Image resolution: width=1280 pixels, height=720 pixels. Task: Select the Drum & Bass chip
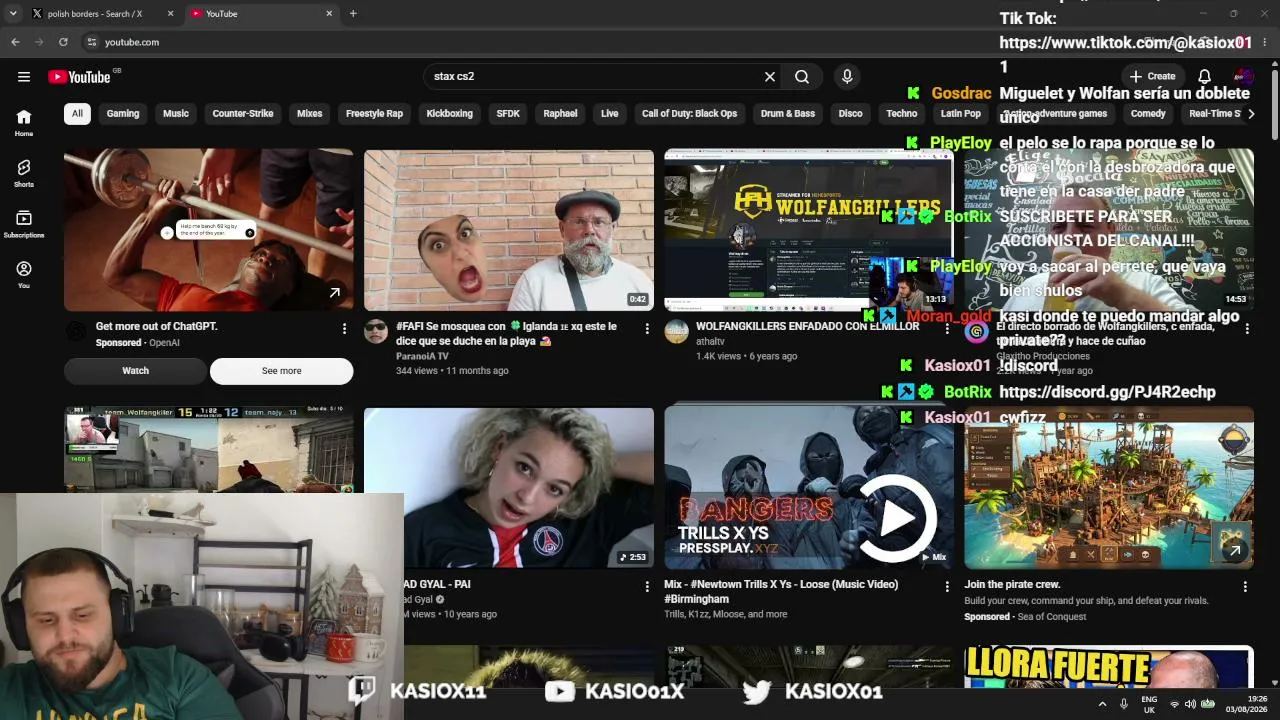point(788,114)
